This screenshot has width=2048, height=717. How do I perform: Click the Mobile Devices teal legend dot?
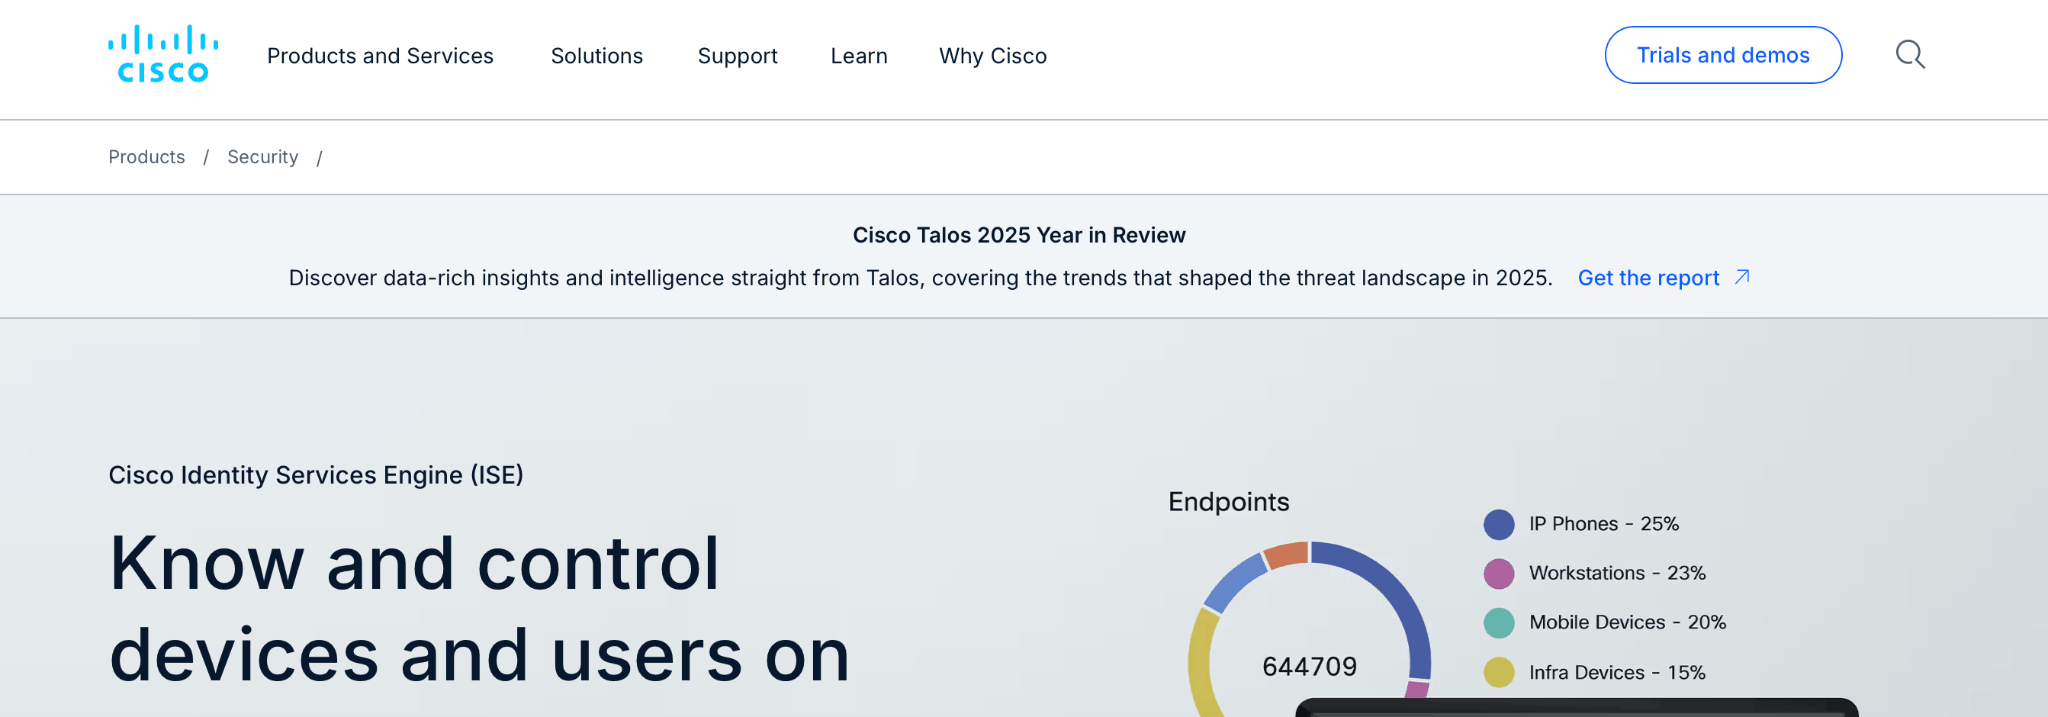pyautogui.click(x=1499, y=623)
